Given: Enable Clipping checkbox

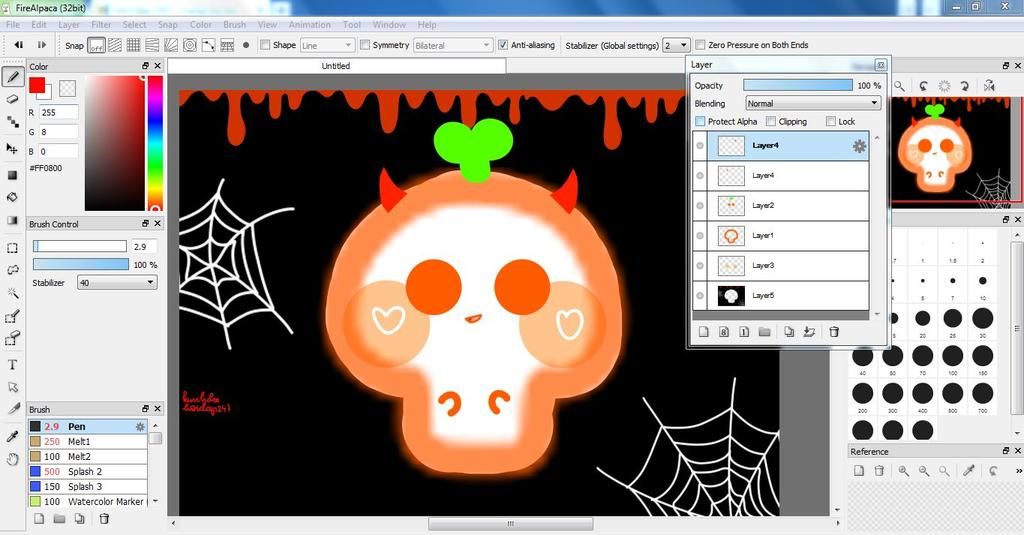Looking at the screenshot, I should pyautogui.click(x=771, y=122).
